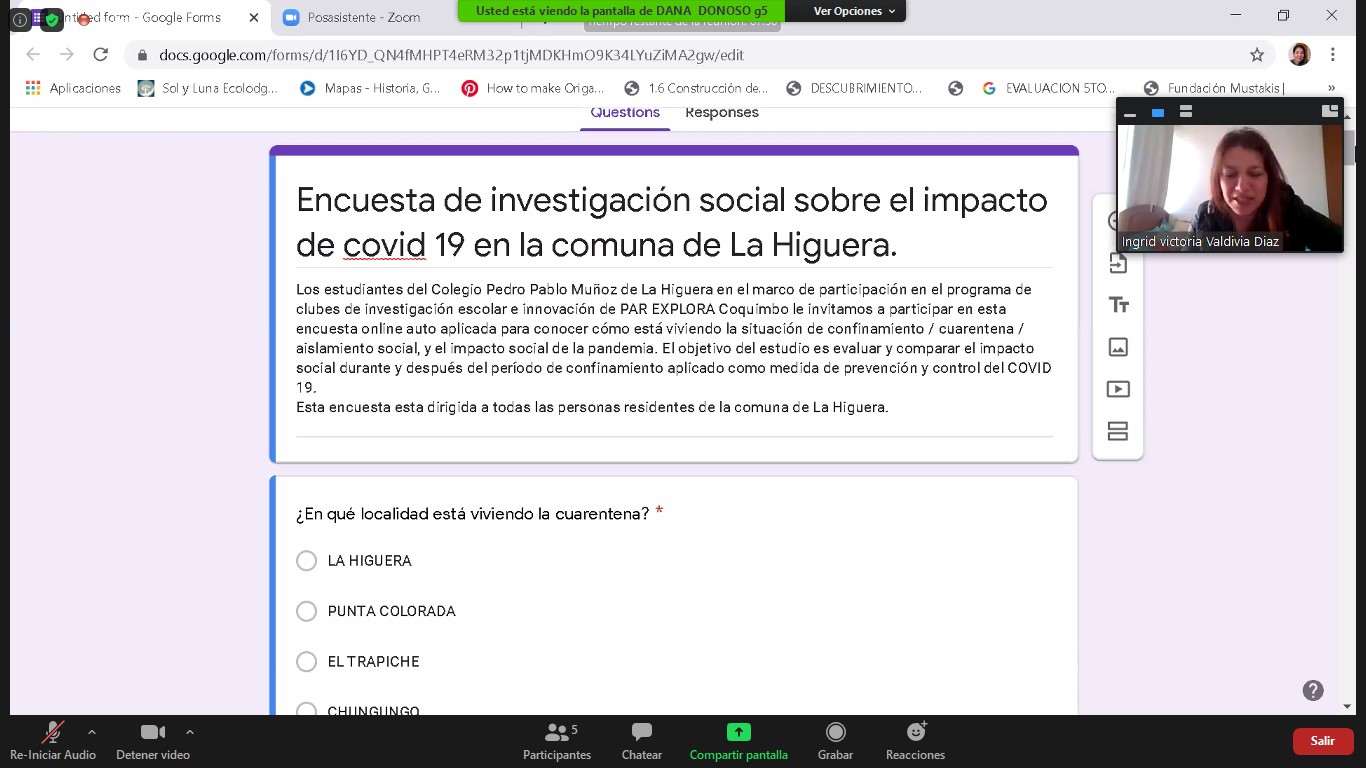Viewport: 1366px width, 768px height.
Task: Add a new section with the section icon
Action: point(1118,430)
